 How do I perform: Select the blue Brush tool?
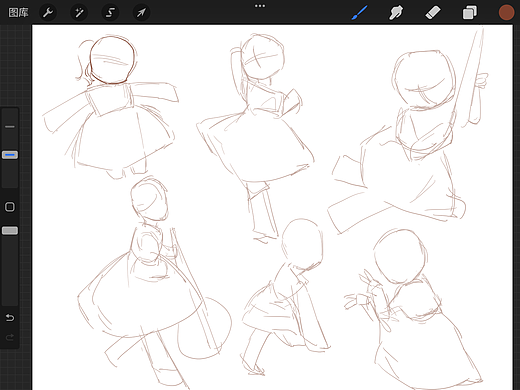pos(360,12)
